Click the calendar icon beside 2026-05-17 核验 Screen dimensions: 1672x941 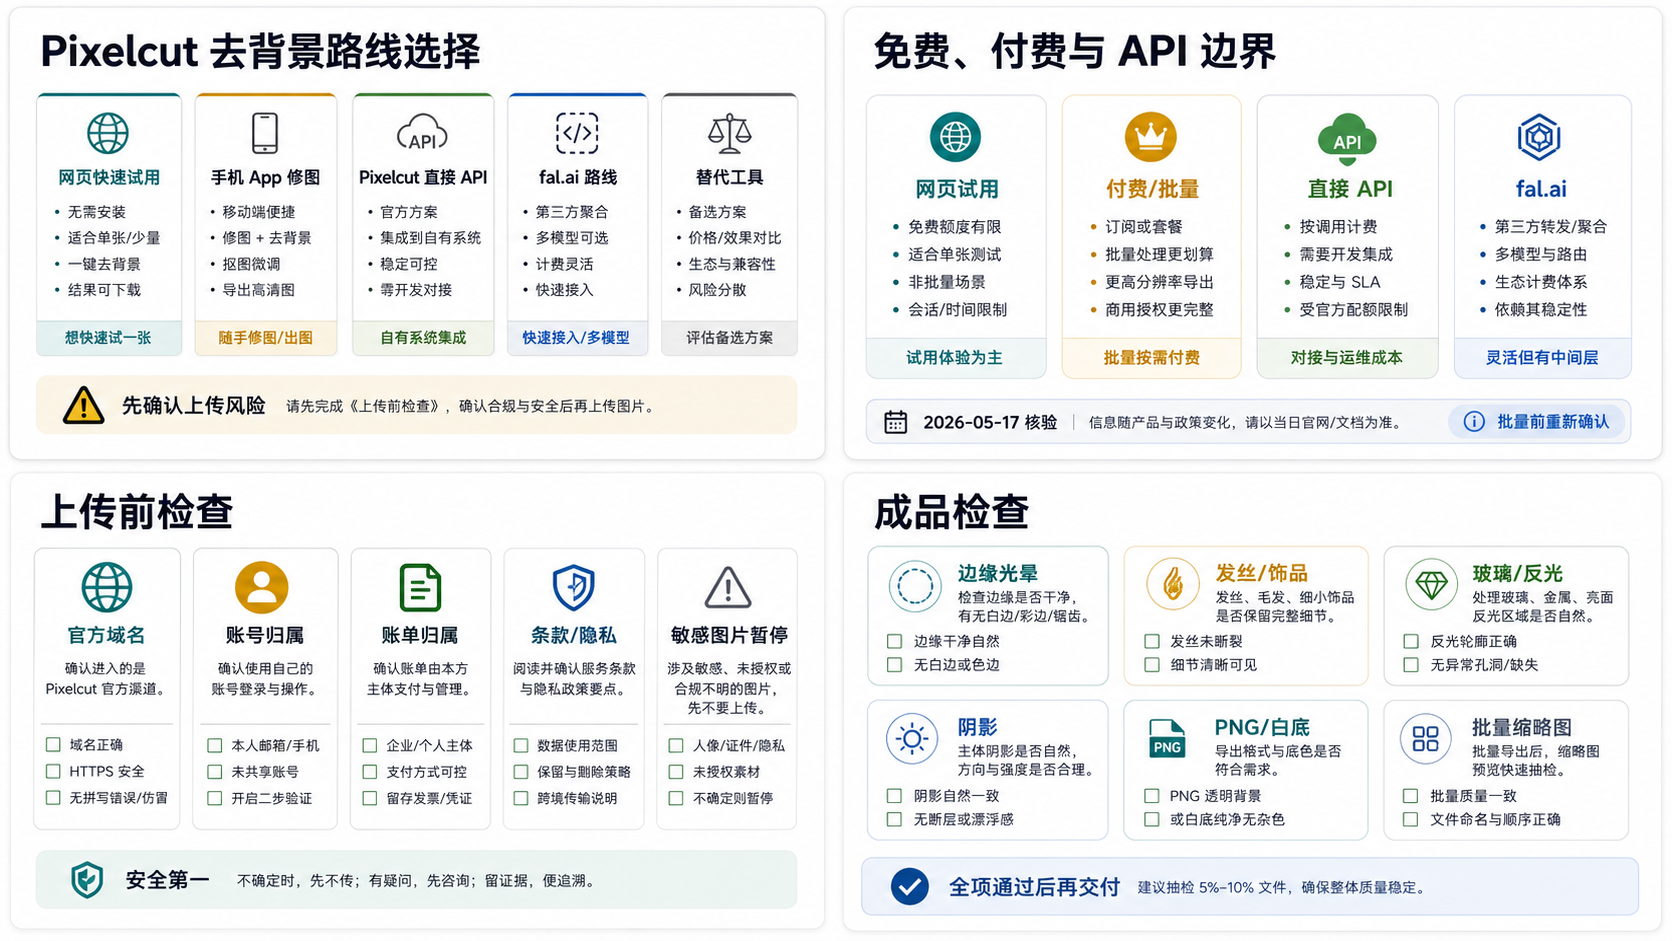click(x=896, y=422)
